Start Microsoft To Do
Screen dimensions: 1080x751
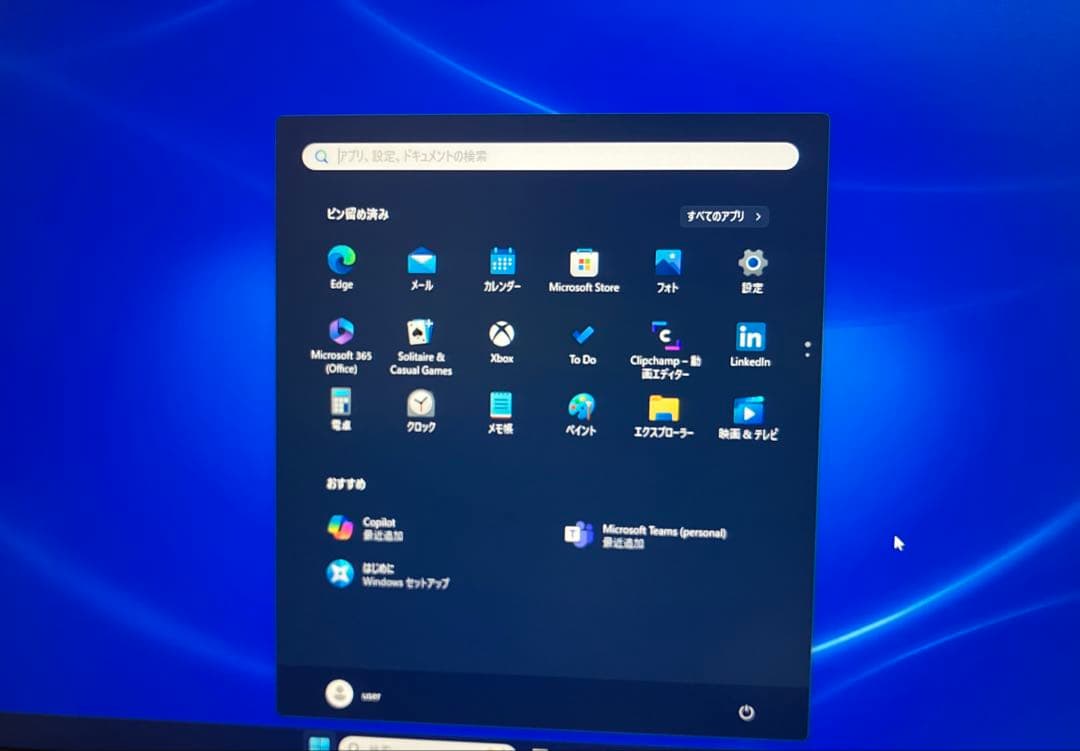pyautogui.click(x=581, y=335)
